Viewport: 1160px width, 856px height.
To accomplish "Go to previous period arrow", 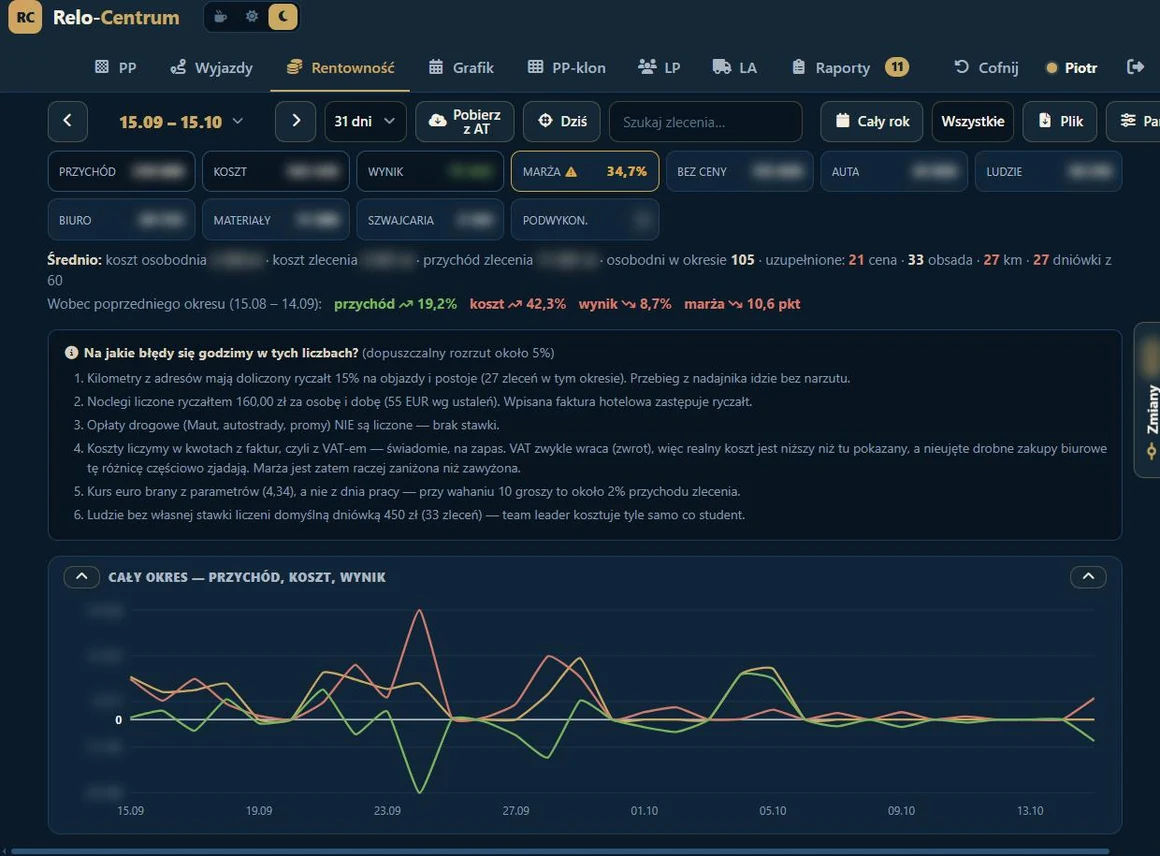I will [67, 121].
